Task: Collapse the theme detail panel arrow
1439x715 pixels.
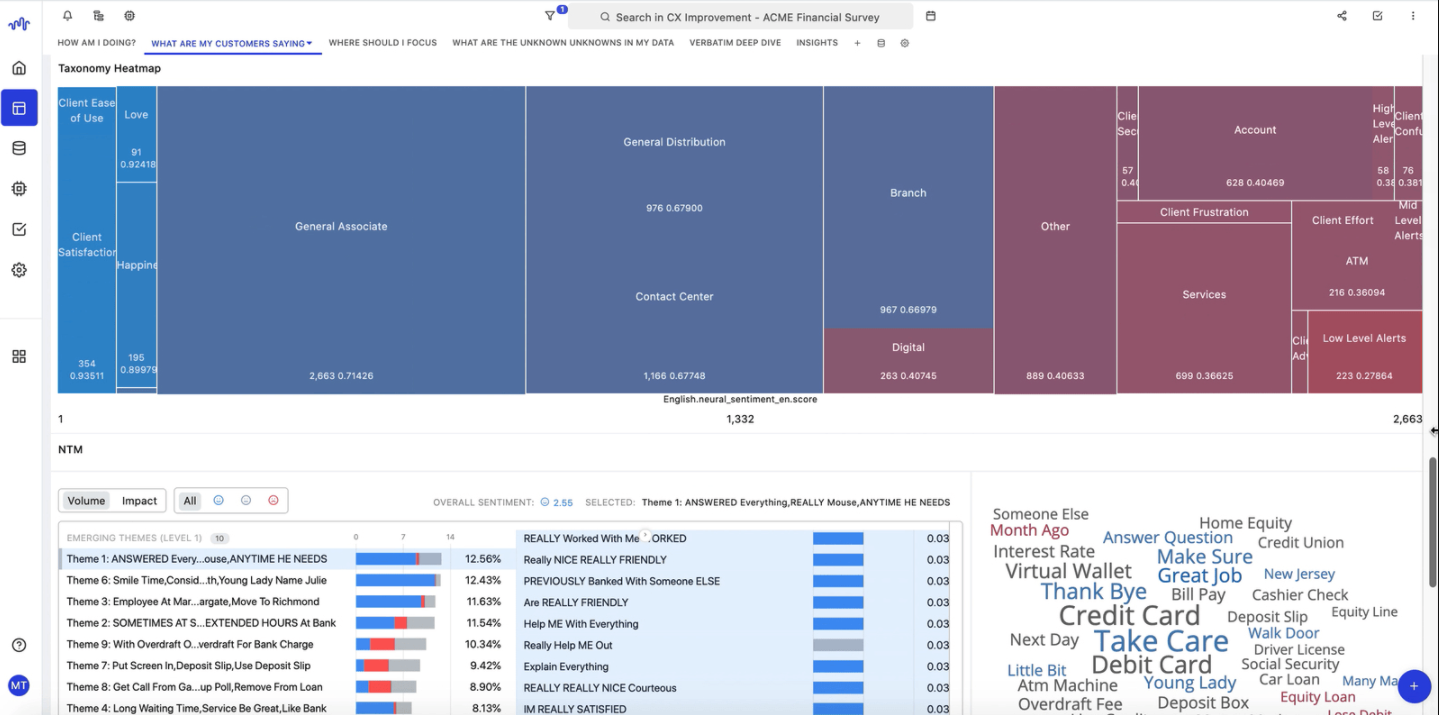Action: pos(645,536)
